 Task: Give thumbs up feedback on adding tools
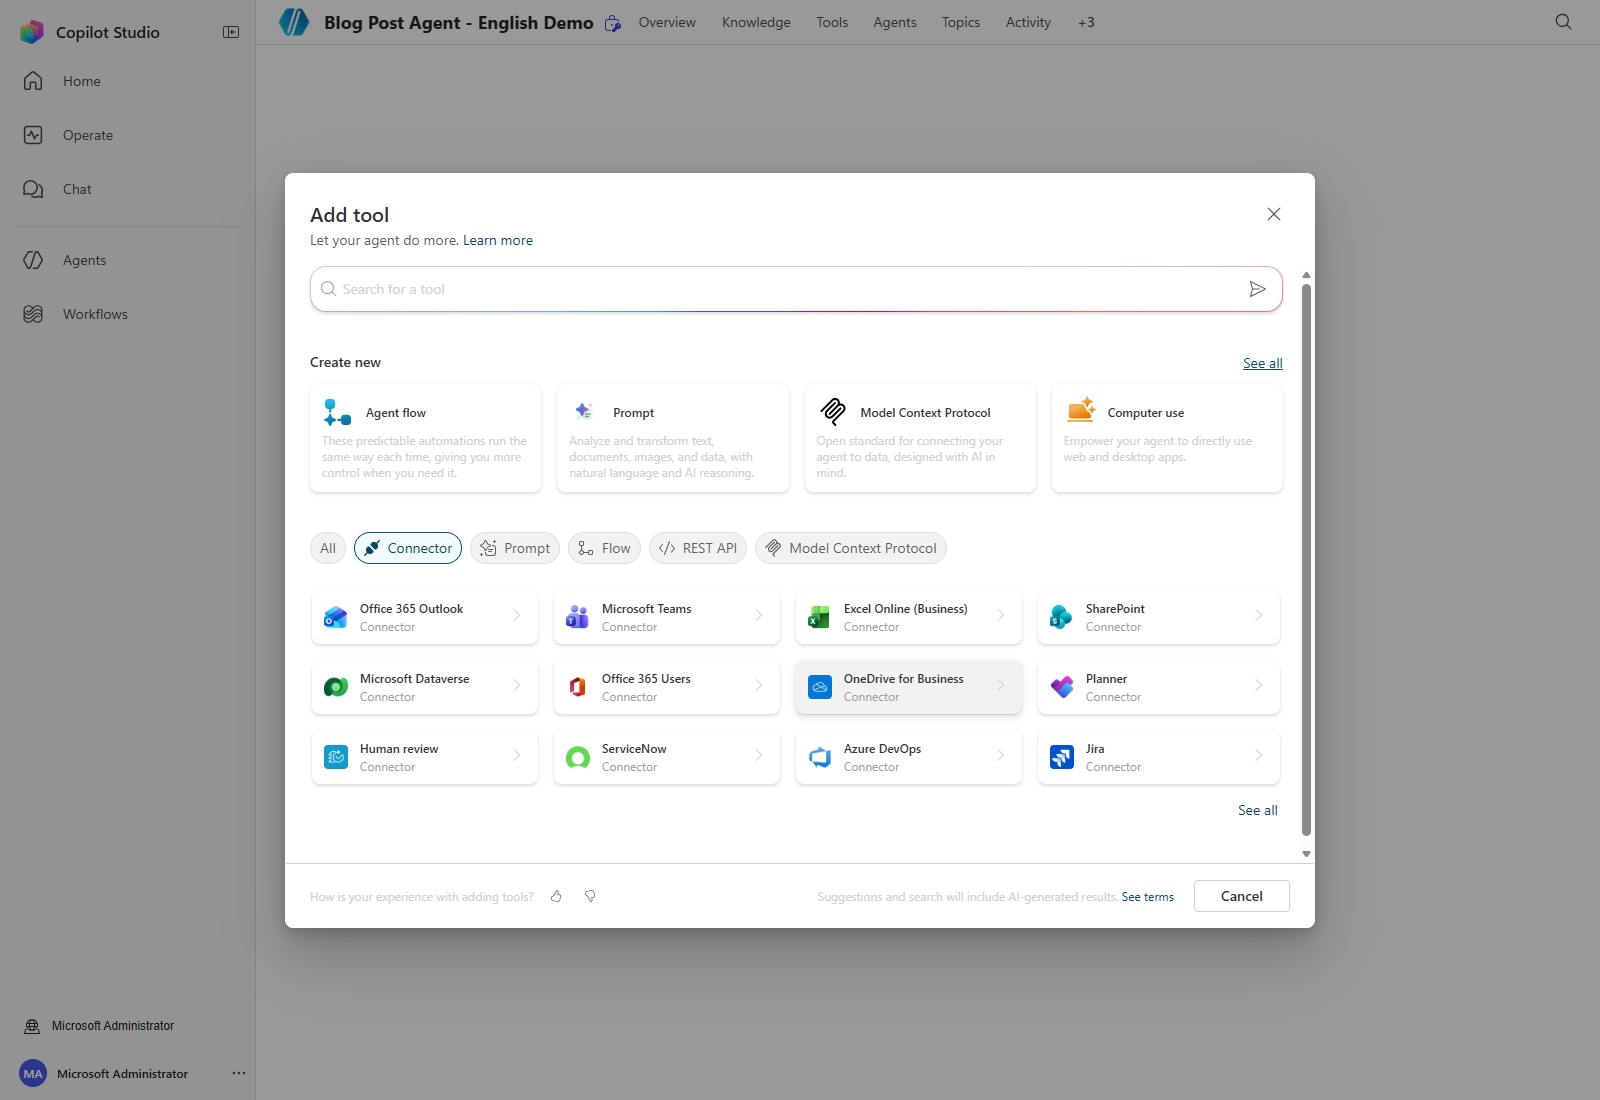coord(556,896)
